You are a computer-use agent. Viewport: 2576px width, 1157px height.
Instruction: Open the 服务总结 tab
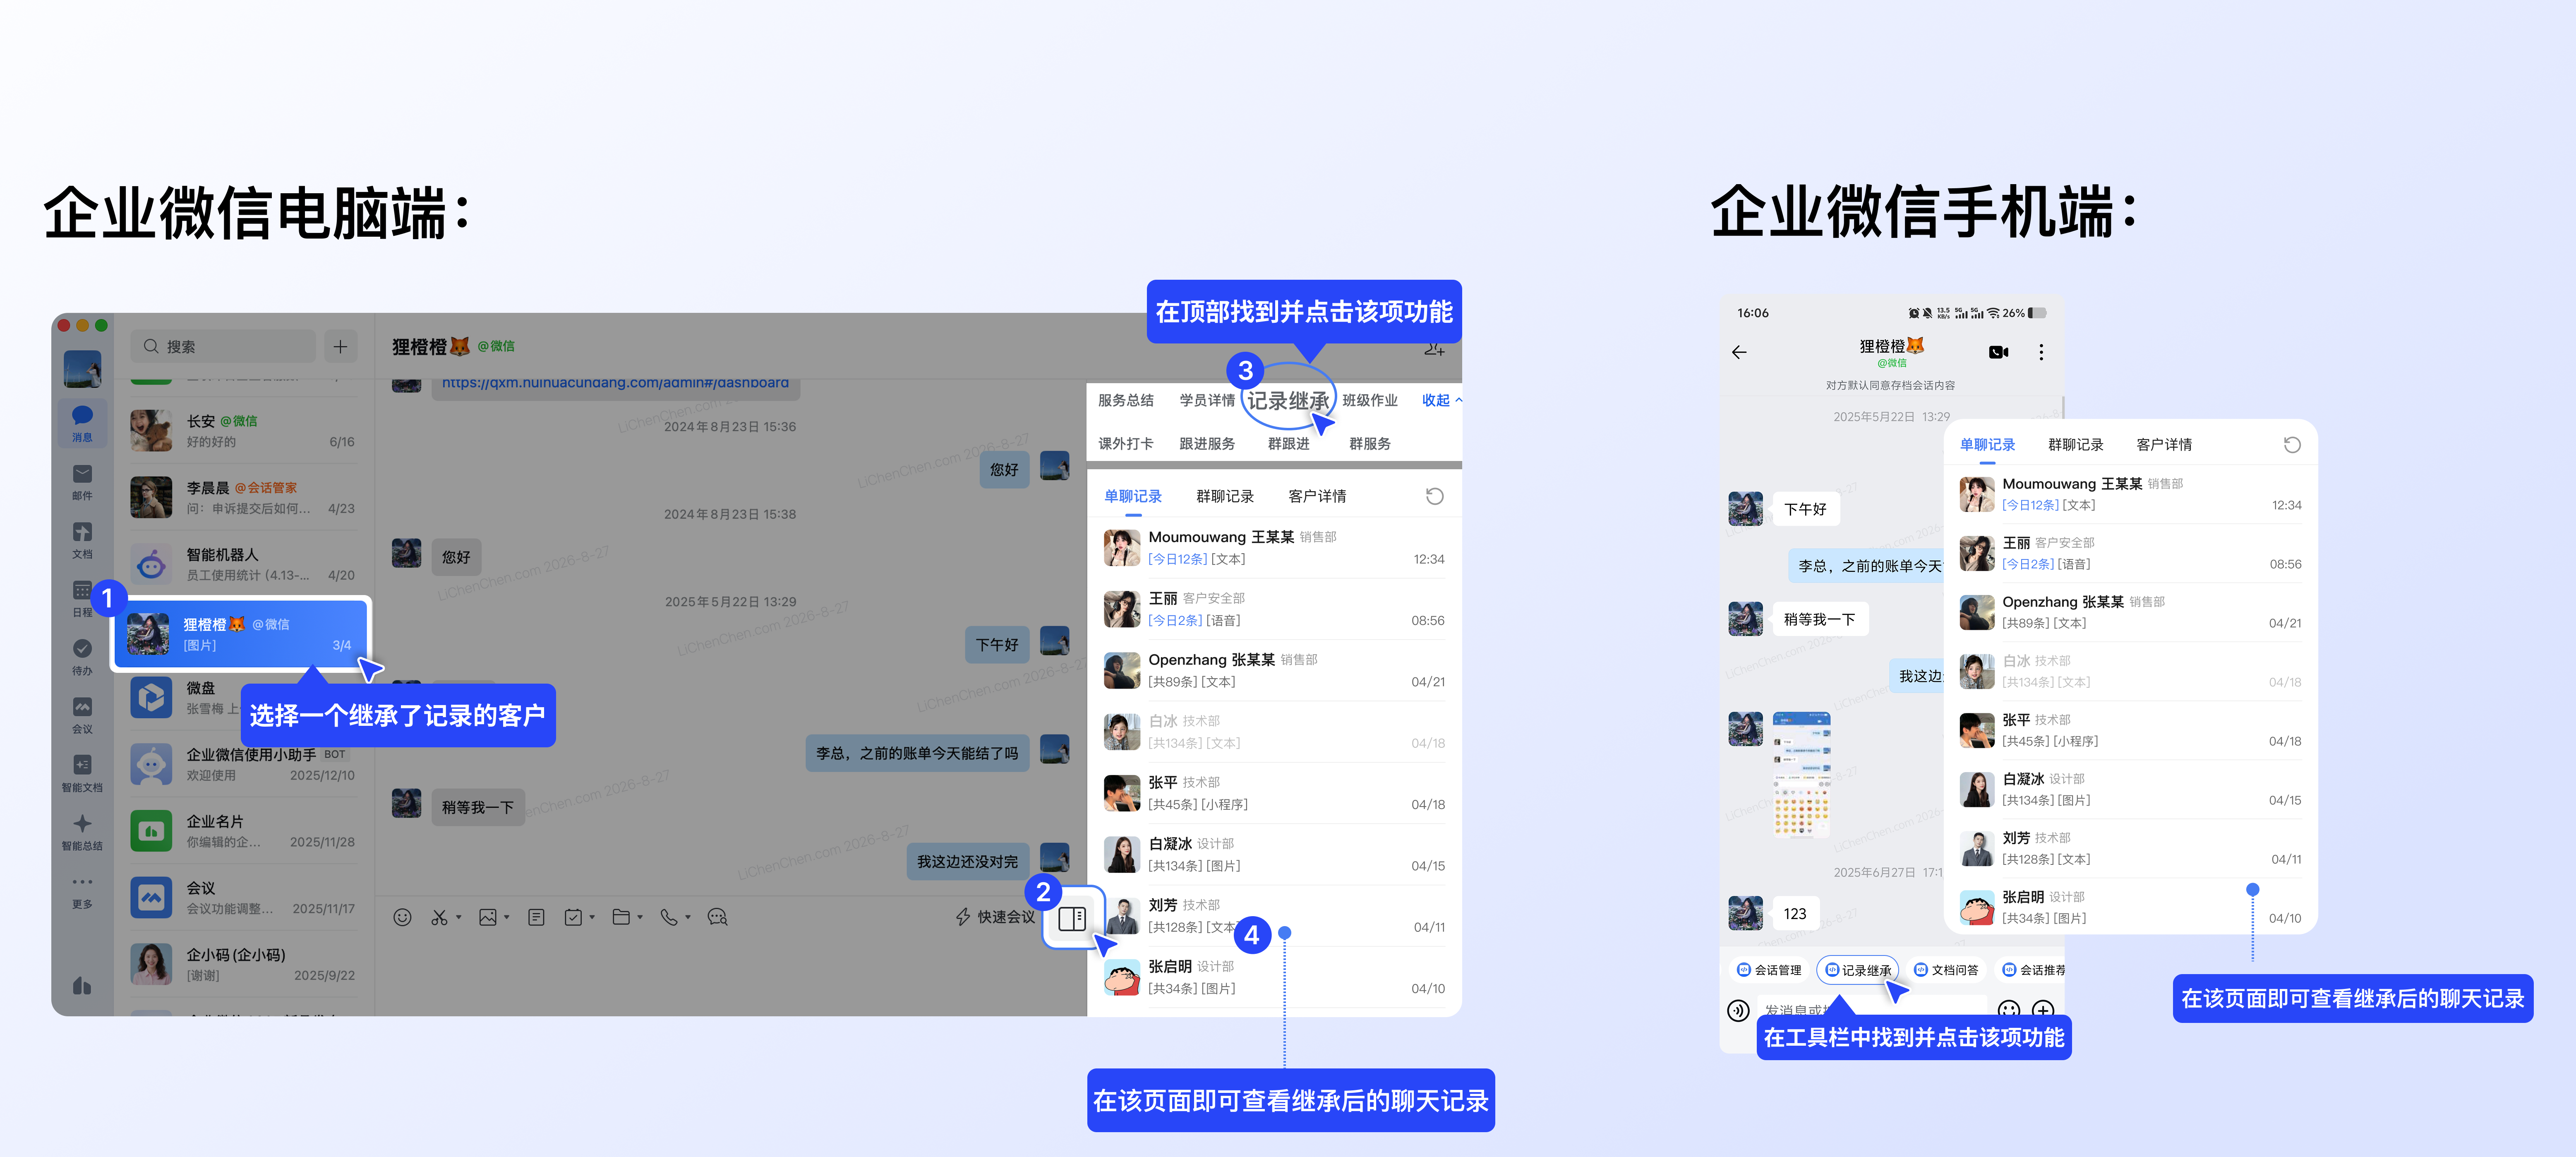coord(1125,400)
